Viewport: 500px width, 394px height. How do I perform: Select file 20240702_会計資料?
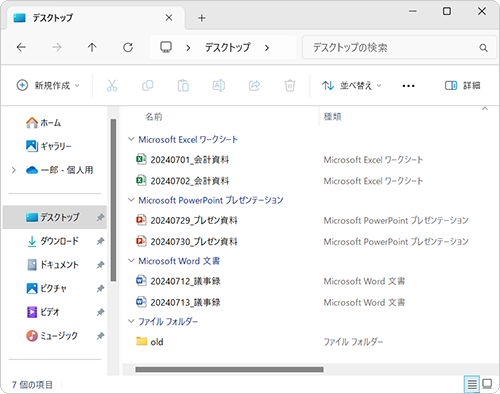pyautogui.click(x=183, y=181)
